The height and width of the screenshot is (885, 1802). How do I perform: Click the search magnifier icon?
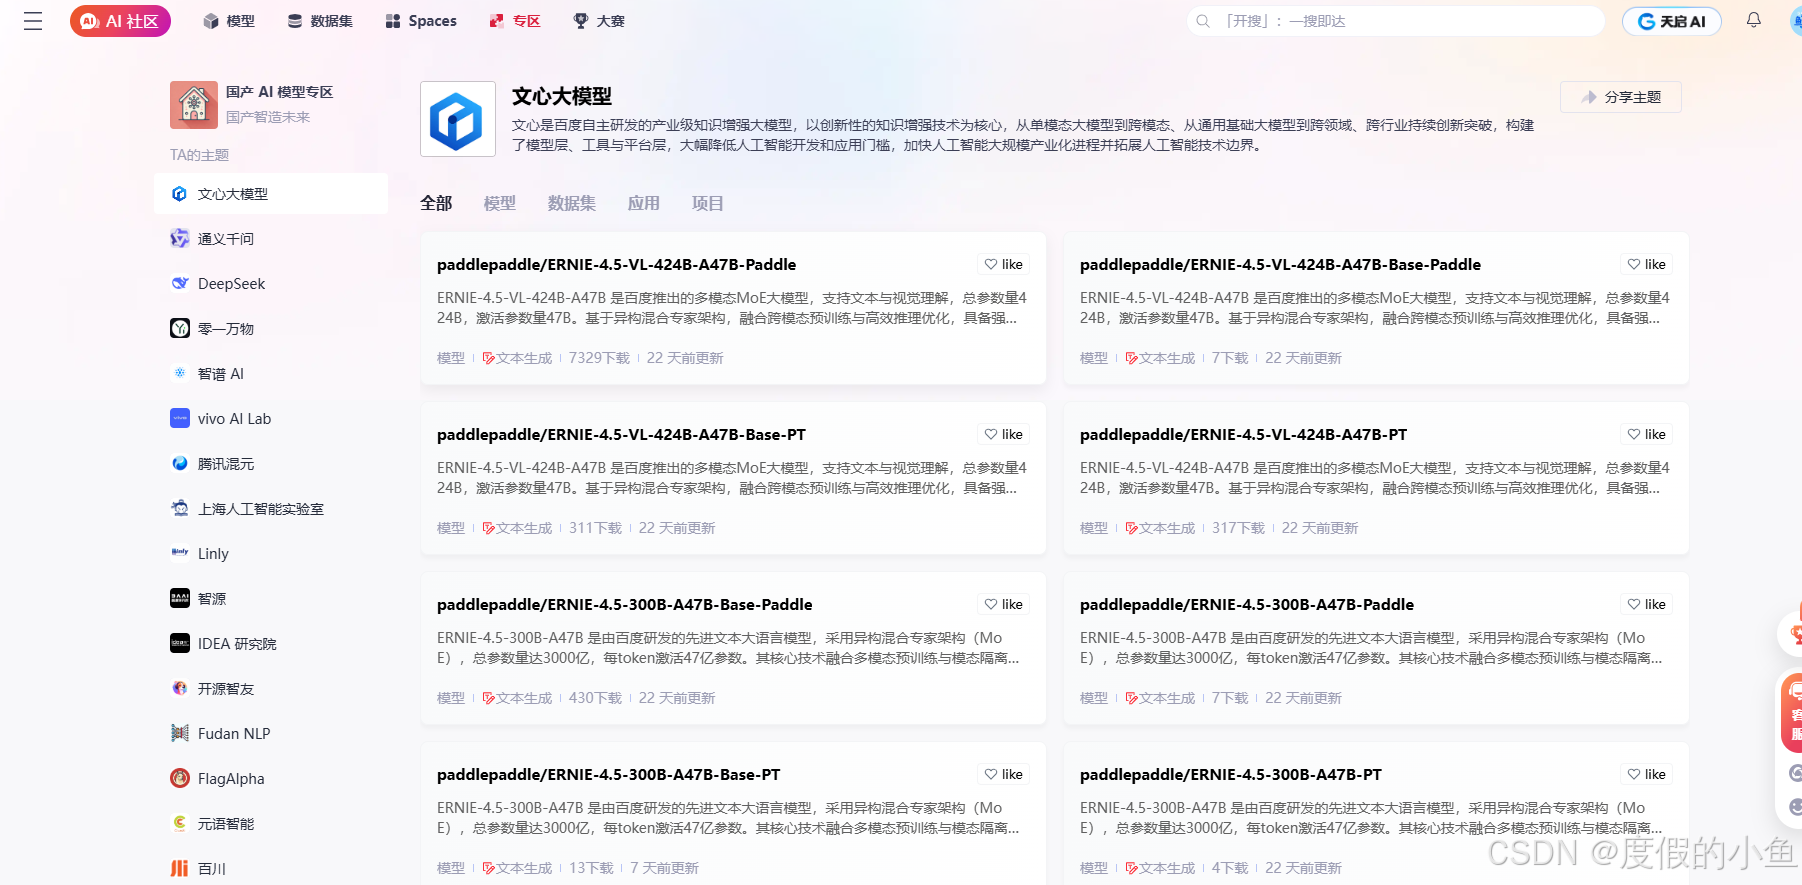(x=1203, y=21)
